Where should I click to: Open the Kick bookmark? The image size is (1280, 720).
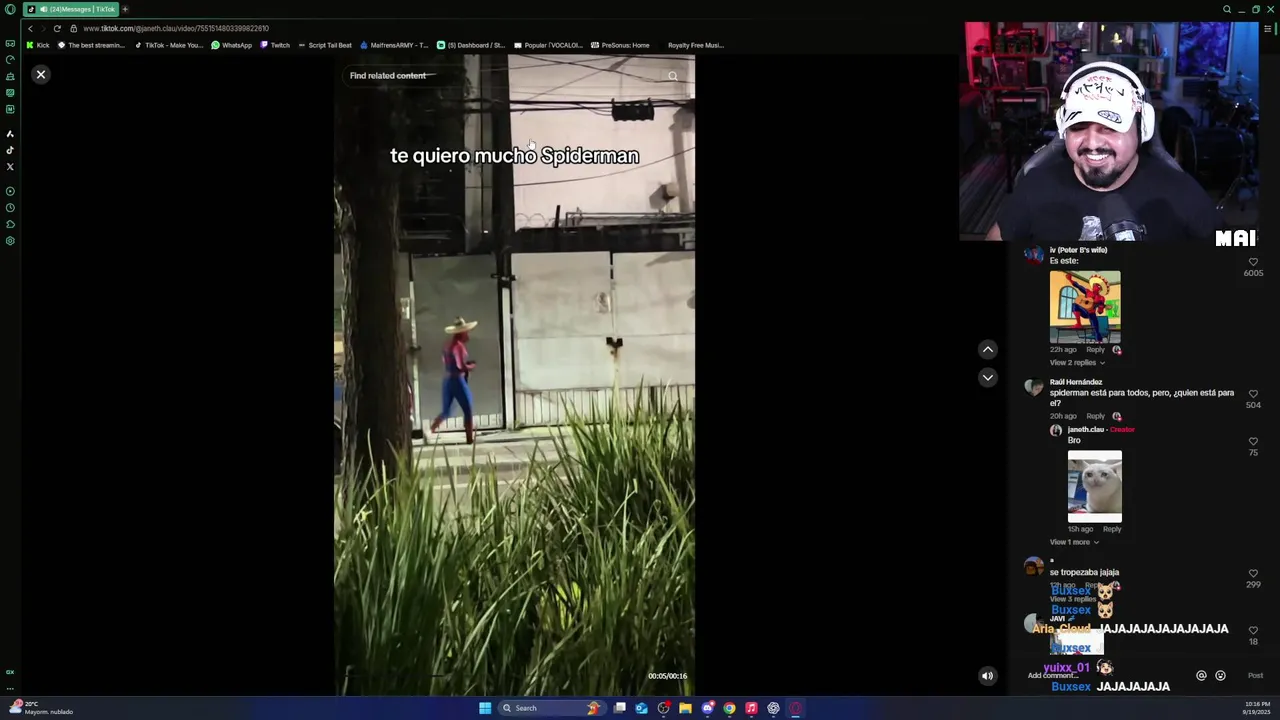[38, 45]
